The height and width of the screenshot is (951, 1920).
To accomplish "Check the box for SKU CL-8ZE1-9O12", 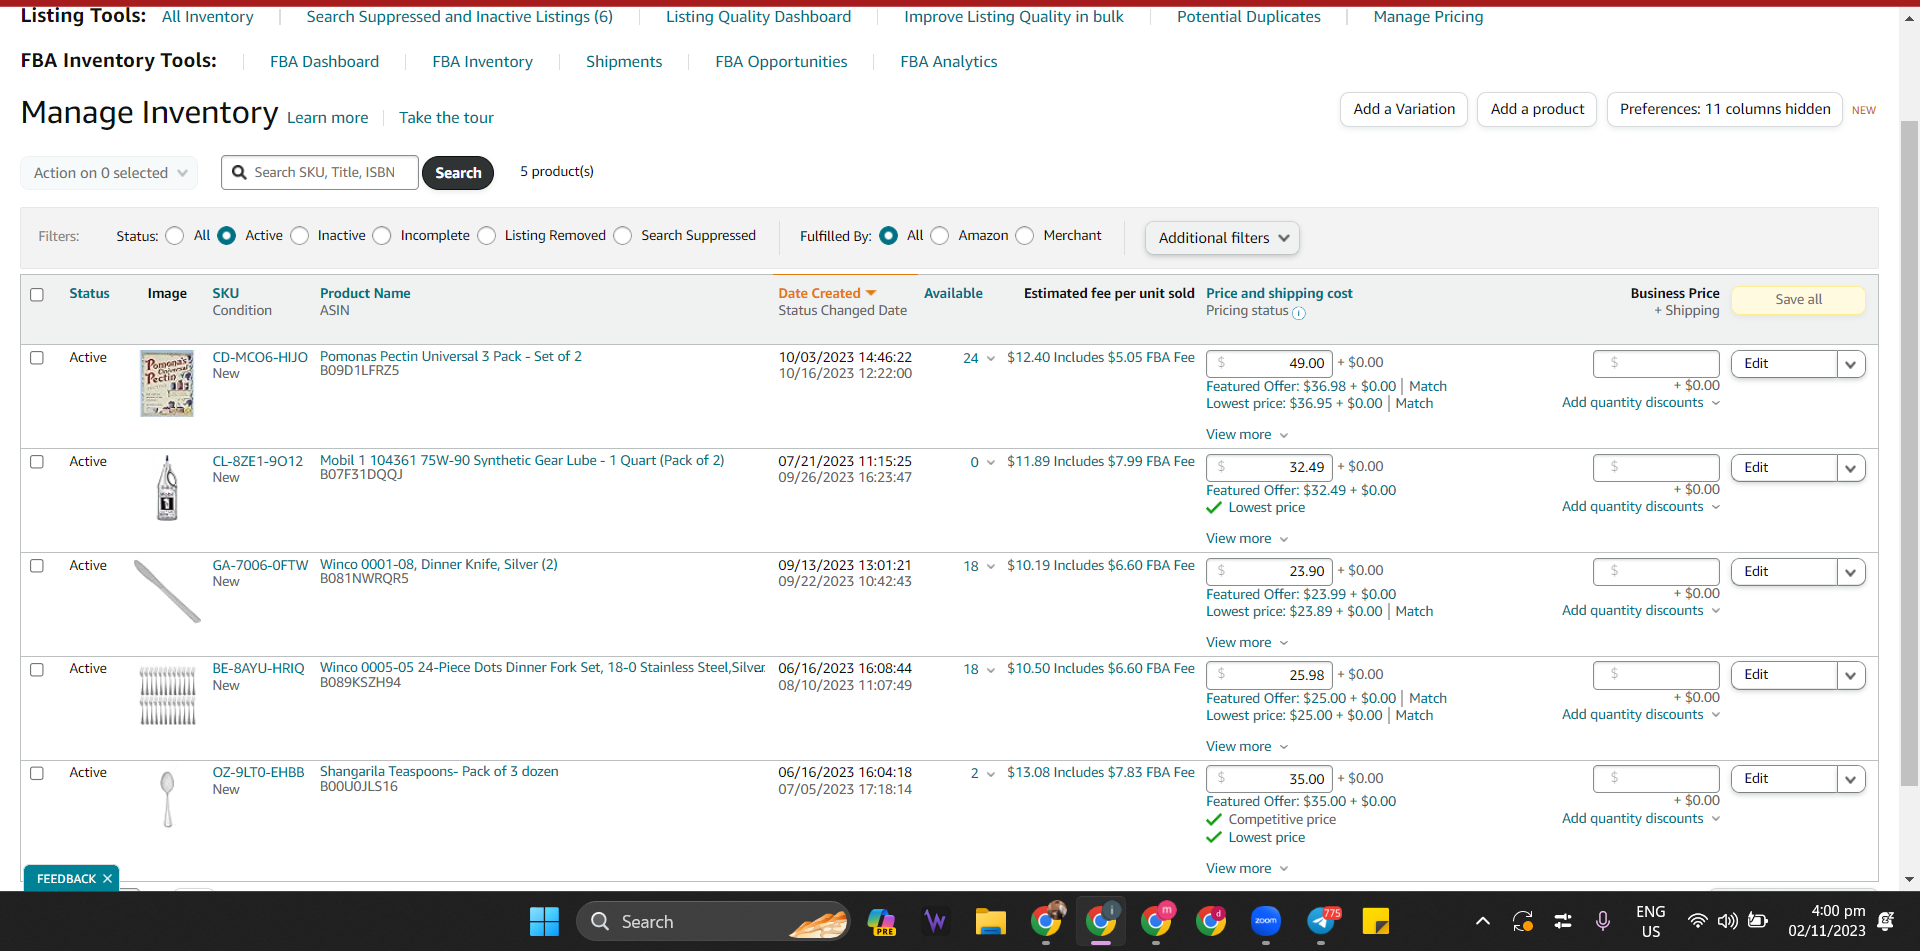I will 37,462.
